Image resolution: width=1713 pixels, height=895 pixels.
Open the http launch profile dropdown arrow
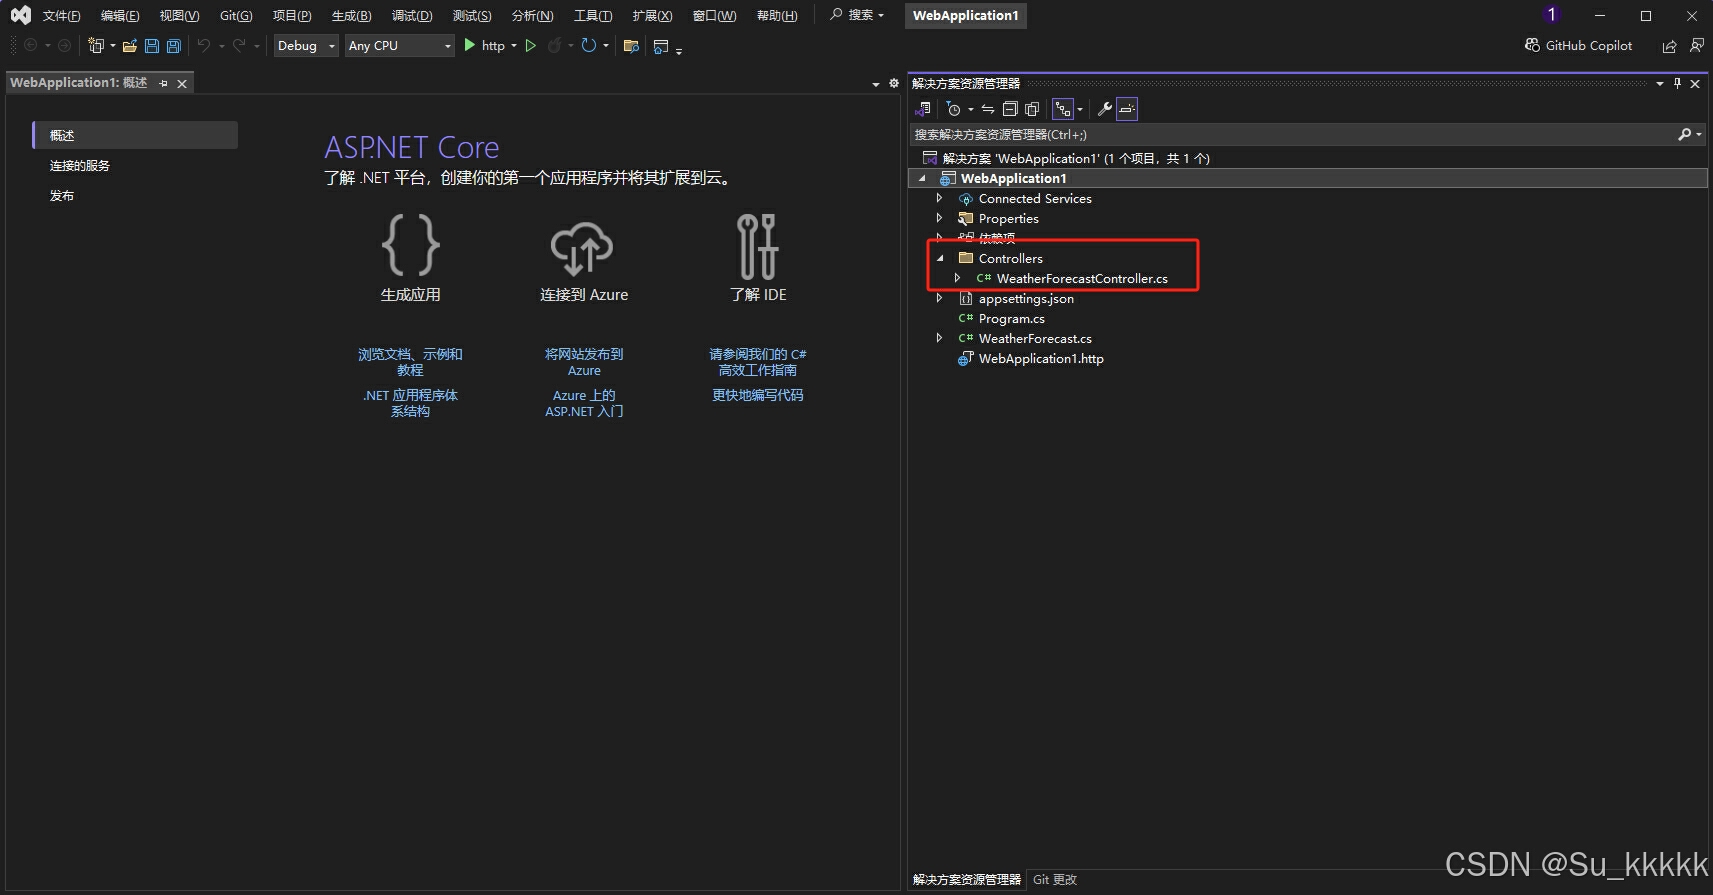click(x=514, y=46)
